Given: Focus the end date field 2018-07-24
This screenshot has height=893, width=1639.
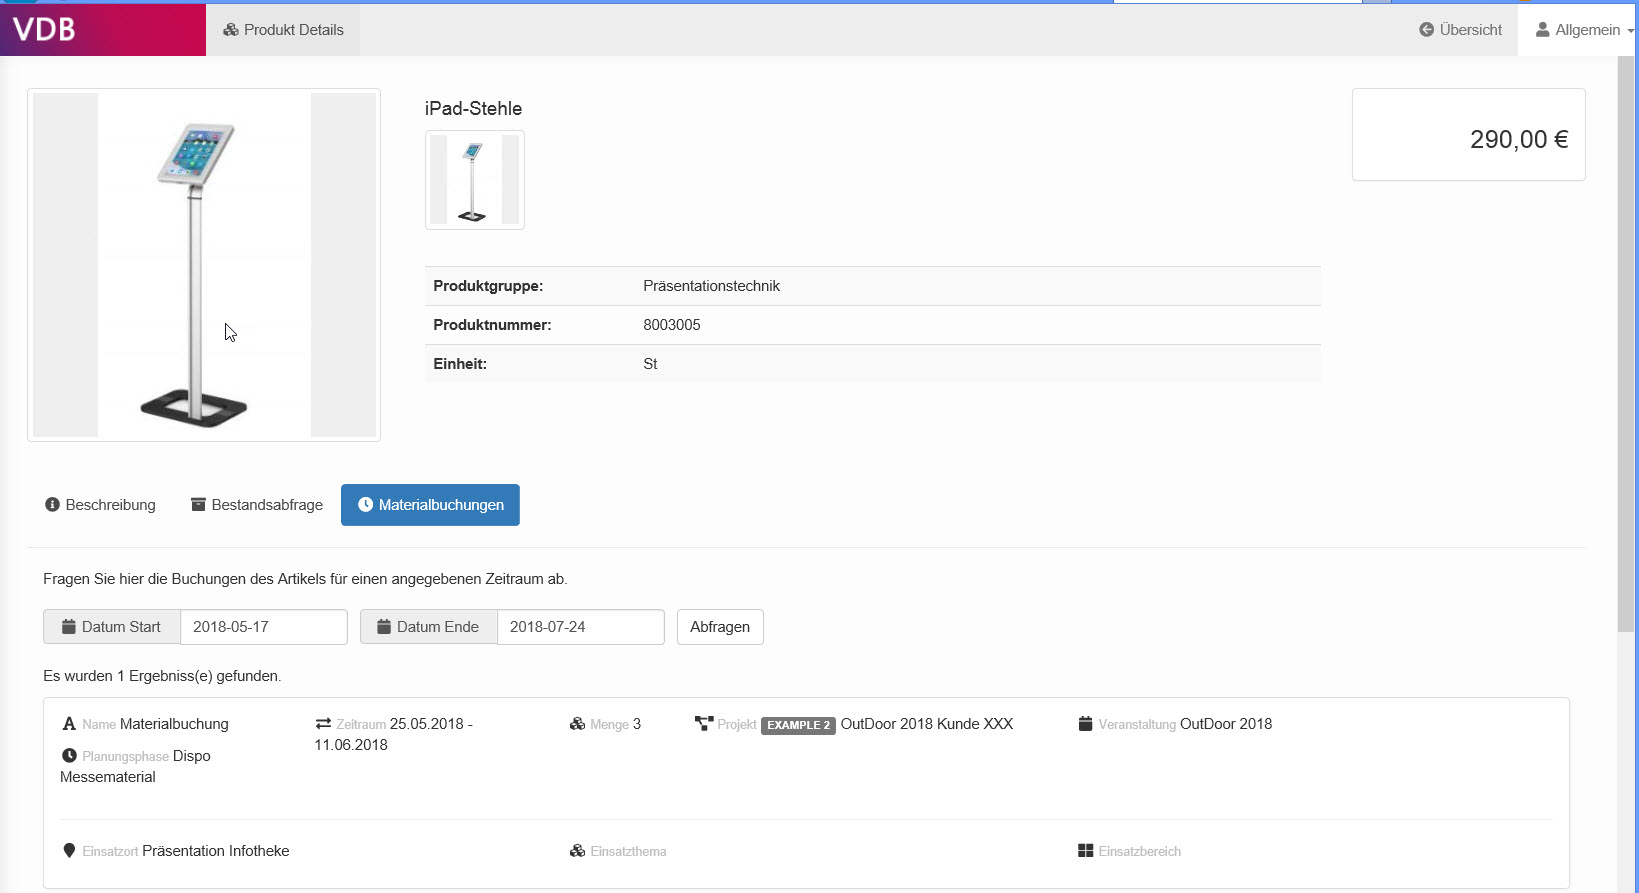Looking at the screenshot, I should 581,627.
